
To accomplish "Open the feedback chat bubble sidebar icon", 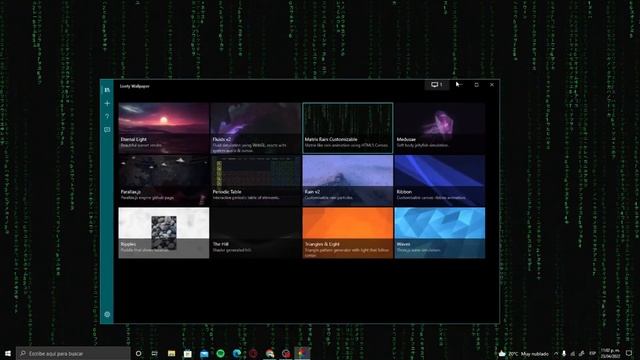I will (107, 130).
